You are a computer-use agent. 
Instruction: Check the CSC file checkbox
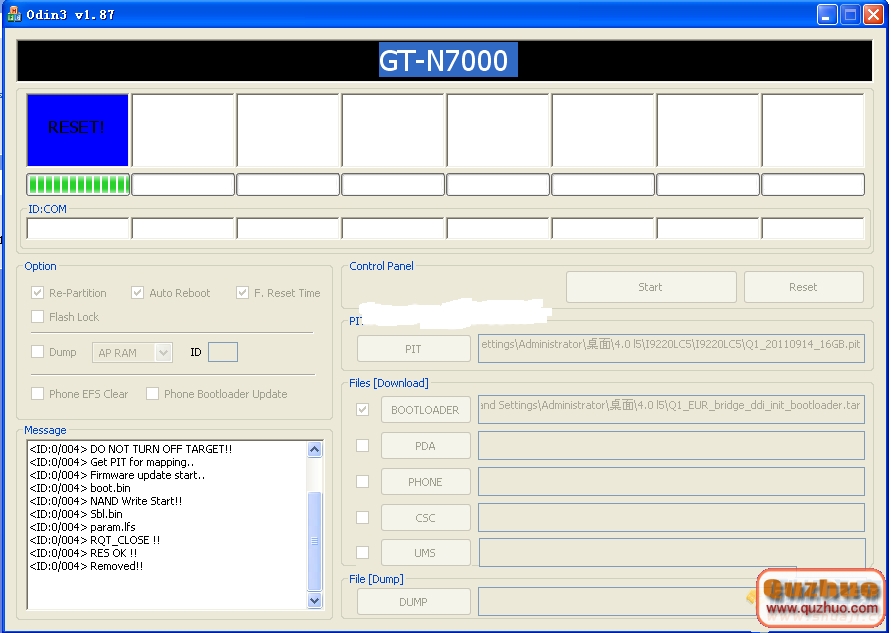click(x=362, y=517)
